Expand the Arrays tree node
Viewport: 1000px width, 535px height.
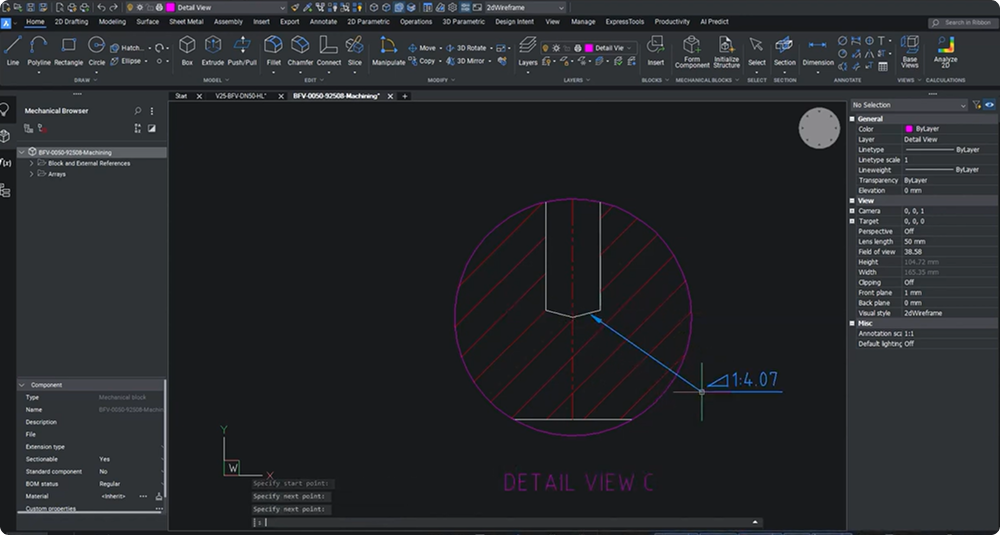(31, 174)
